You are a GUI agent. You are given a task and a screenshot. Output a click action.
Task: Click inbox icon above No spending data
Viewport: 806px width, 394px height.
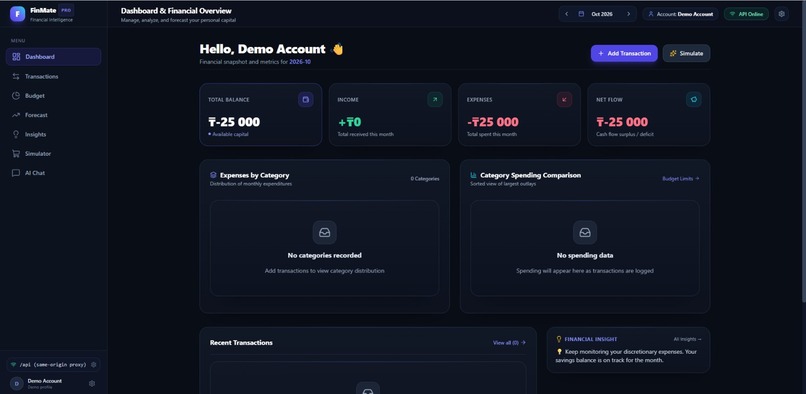pos(585,232)
